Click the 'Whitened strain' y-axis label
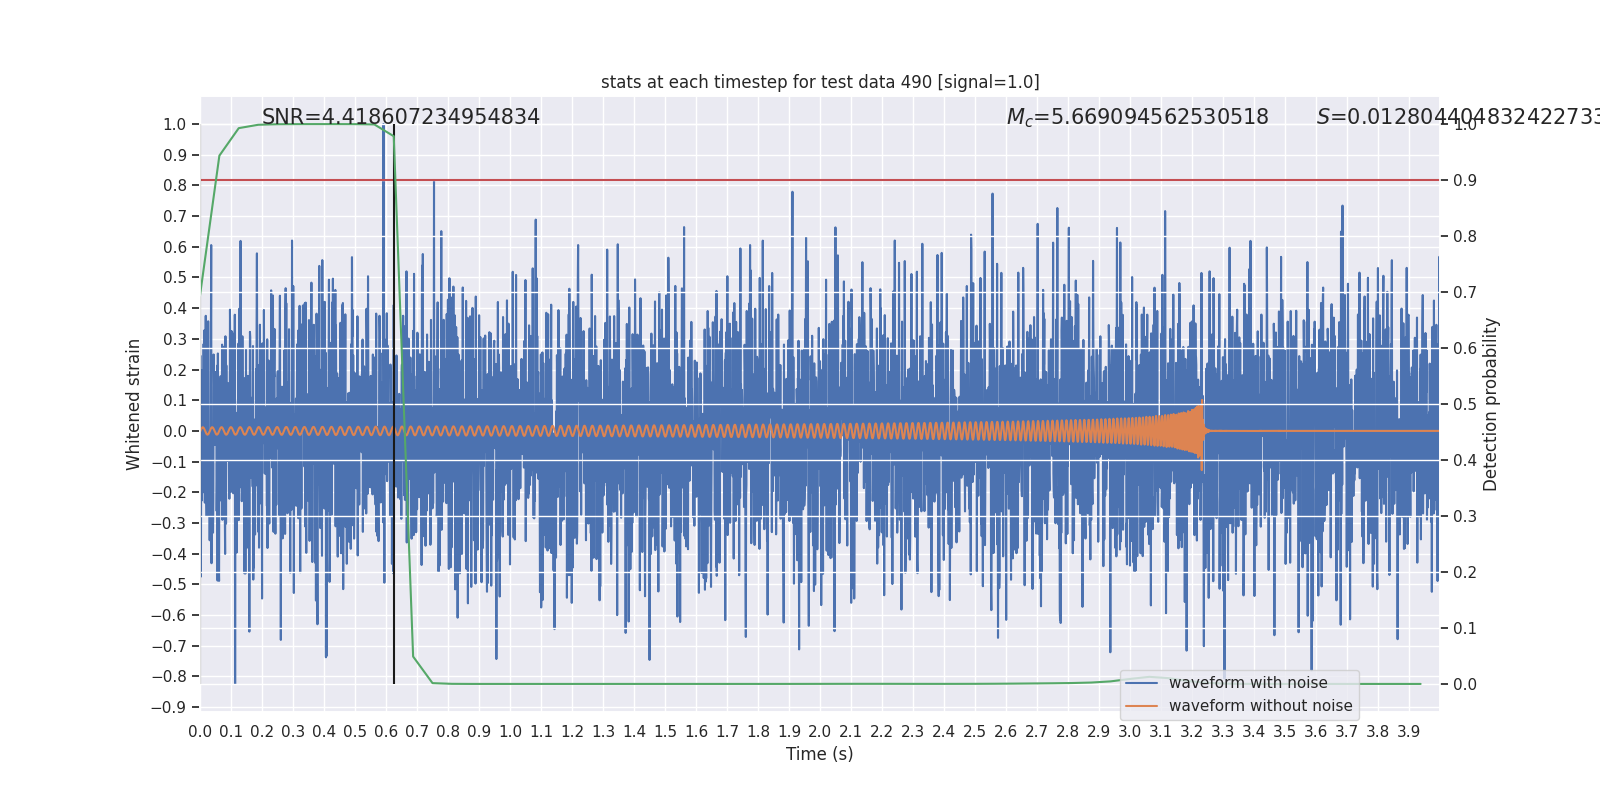Viewport: 1600px width, 800px height. 134,404
